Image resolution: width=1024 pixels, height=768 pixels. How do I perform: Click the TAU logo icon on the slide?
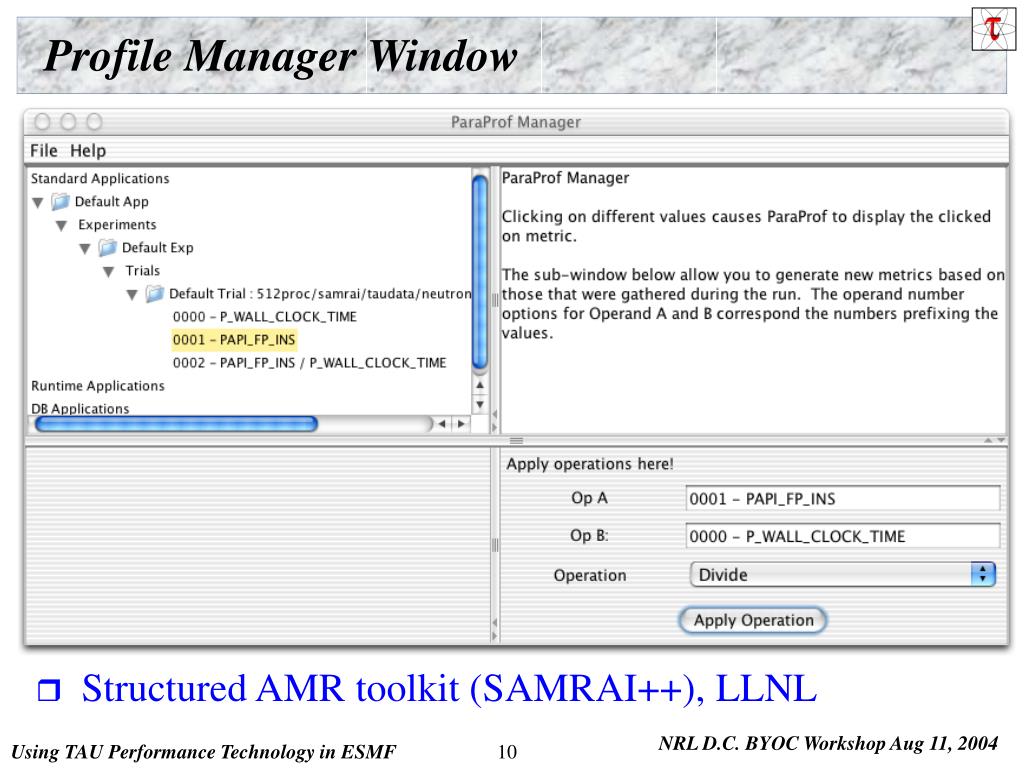click(x=994, y=29)
